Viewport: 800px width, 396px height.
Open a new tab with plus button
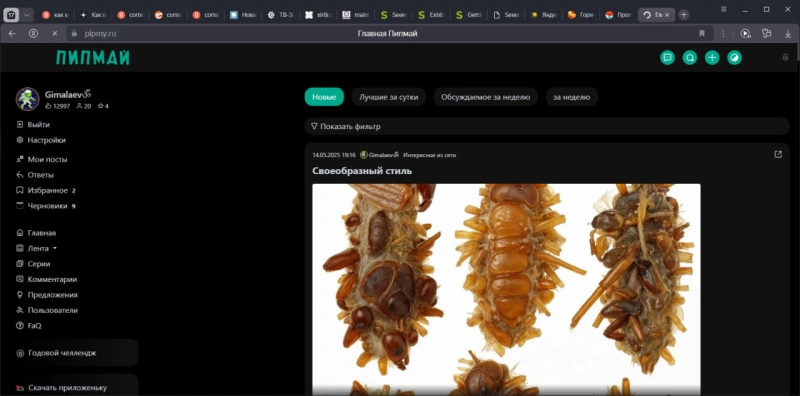point(684,15)
